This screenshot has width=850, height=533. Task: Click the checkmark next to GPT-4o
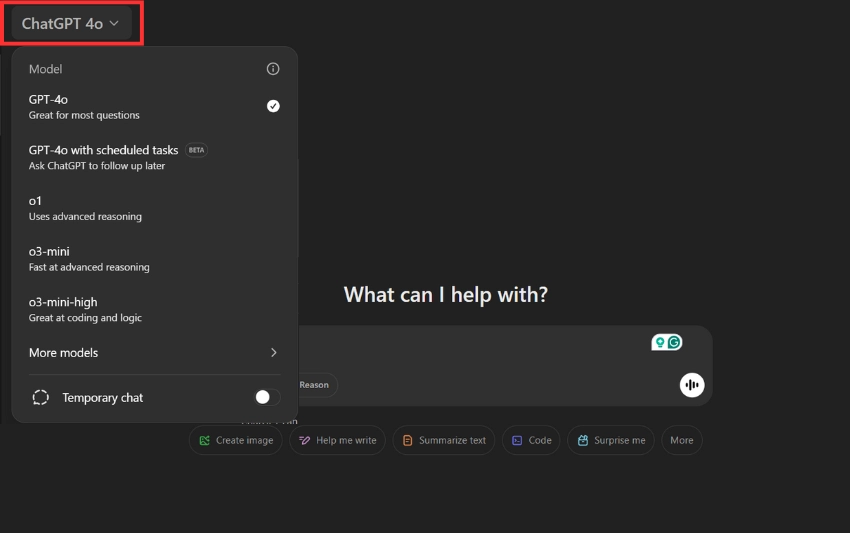273,106
